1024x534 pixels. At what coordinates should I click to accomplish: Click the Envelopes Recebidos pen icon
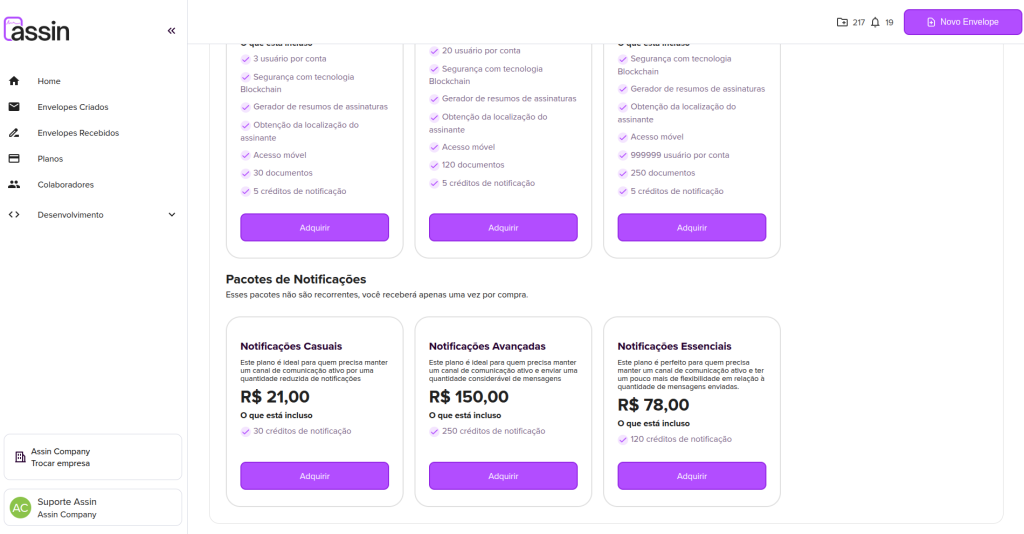tap(14, 133)
